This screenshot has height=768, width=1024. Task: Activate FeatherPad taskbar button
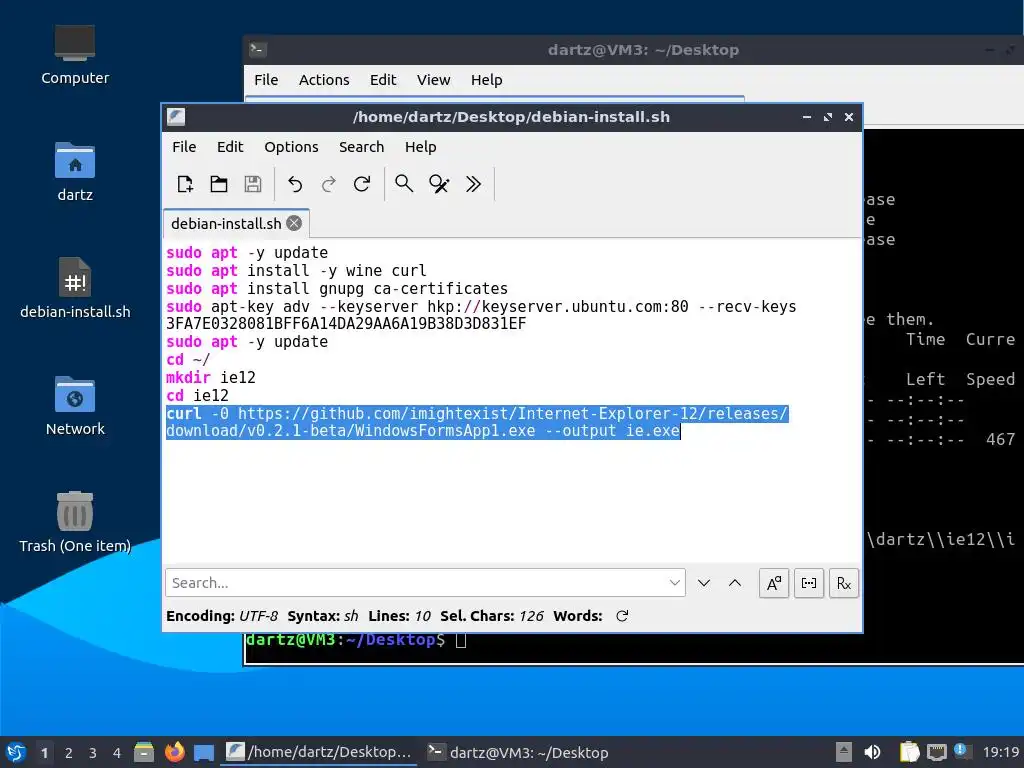(319, 752)
